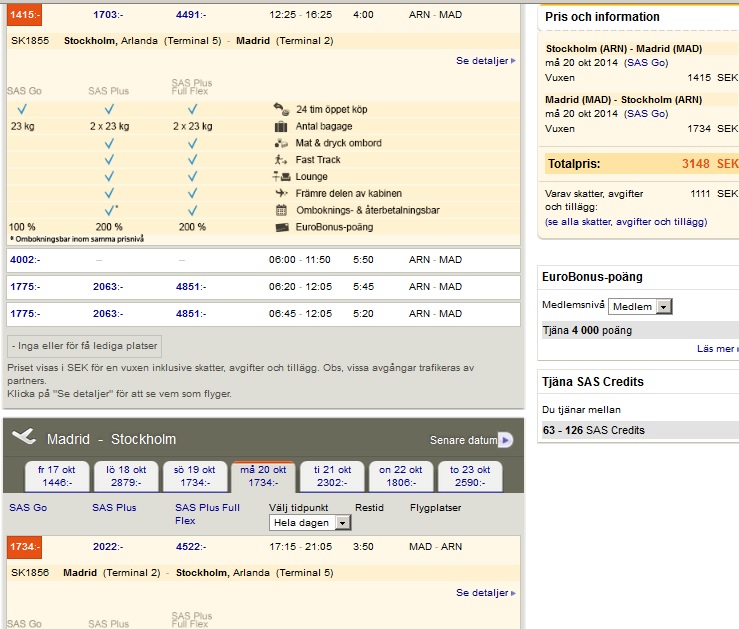Screen dimensions: 739x629
Task: Click the Lounge seat icon
Action: (x=280, y=177)
